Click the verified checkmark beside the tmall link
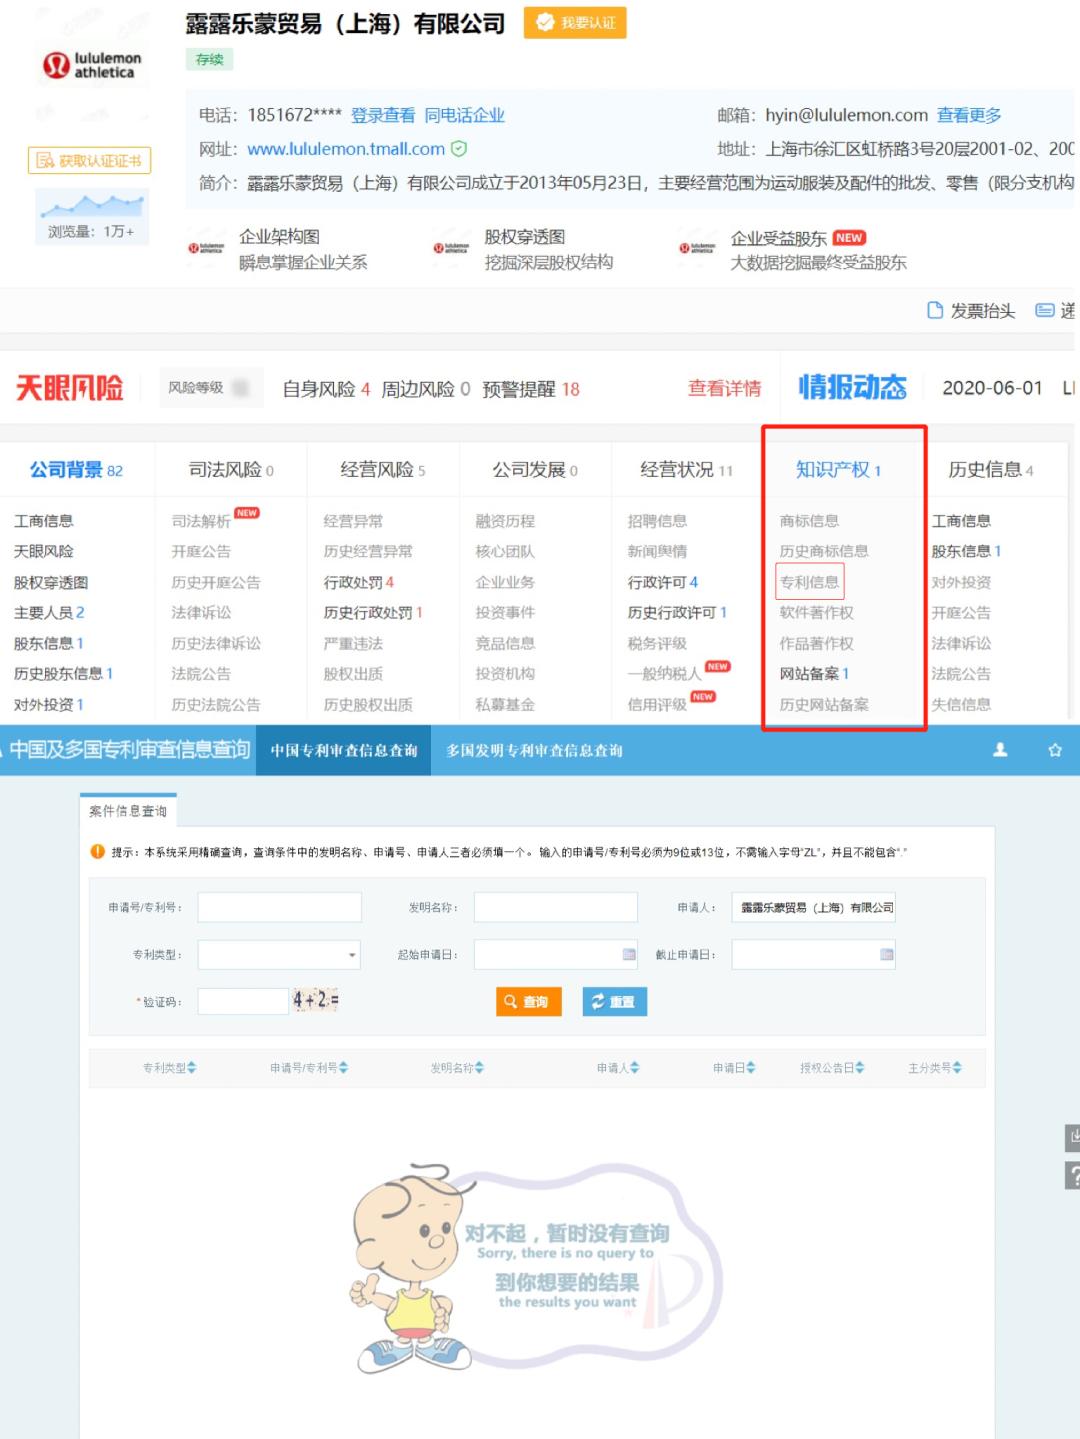This screenshot has width=1080, height=1439. pyautogui.click(x=458, y=148)
